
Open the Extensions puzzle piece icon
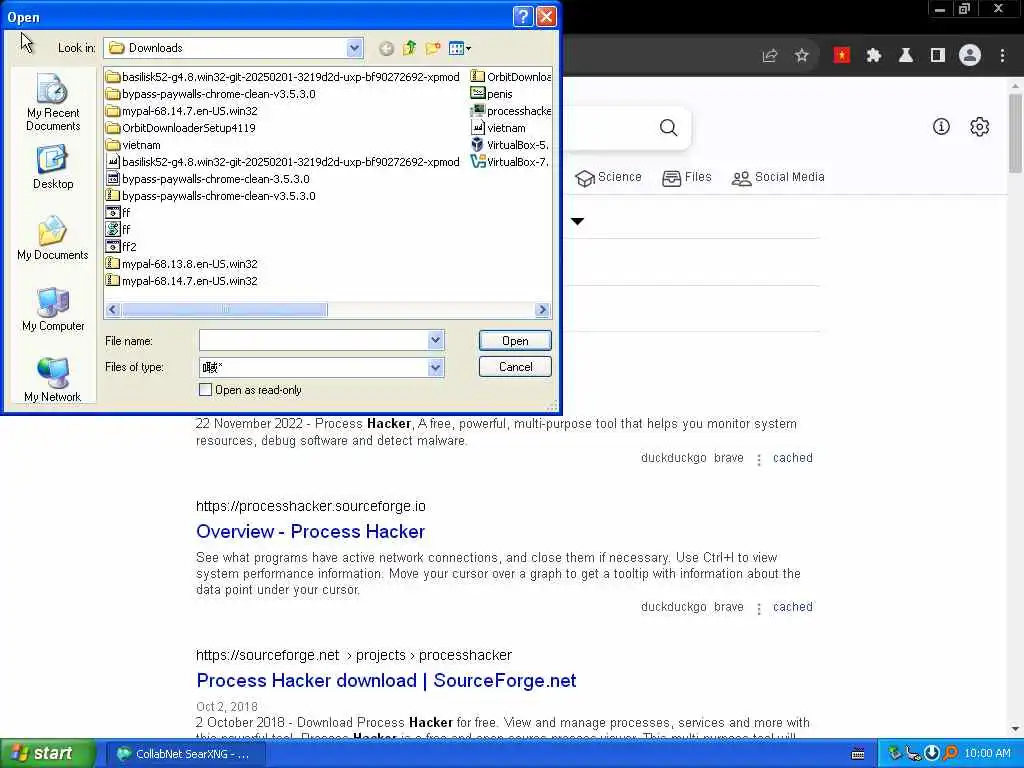pyautogui.click(x=874, y=56)
